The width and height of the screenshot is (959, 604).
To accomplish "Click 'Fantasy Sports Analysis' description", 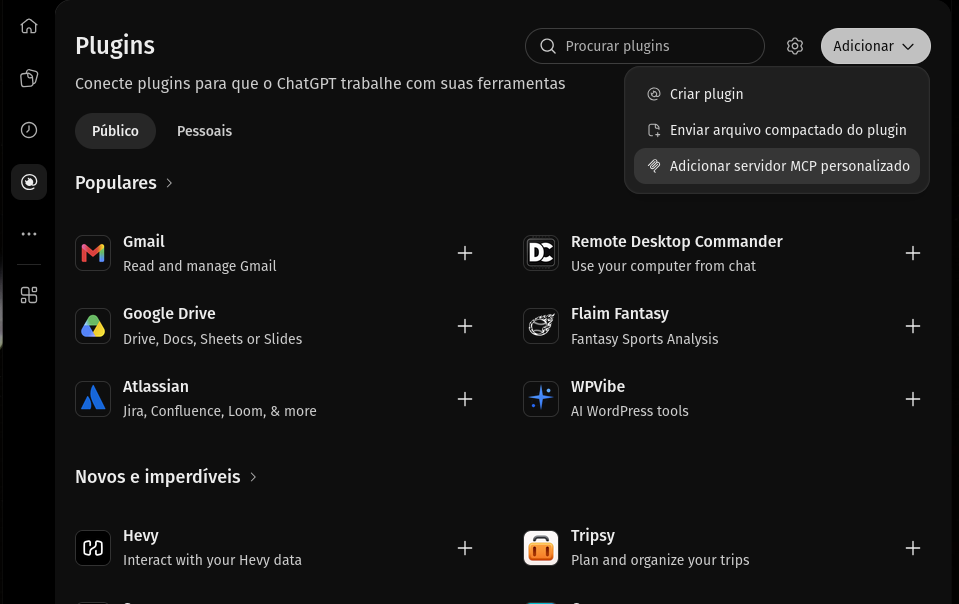I will tap(645, 339).
